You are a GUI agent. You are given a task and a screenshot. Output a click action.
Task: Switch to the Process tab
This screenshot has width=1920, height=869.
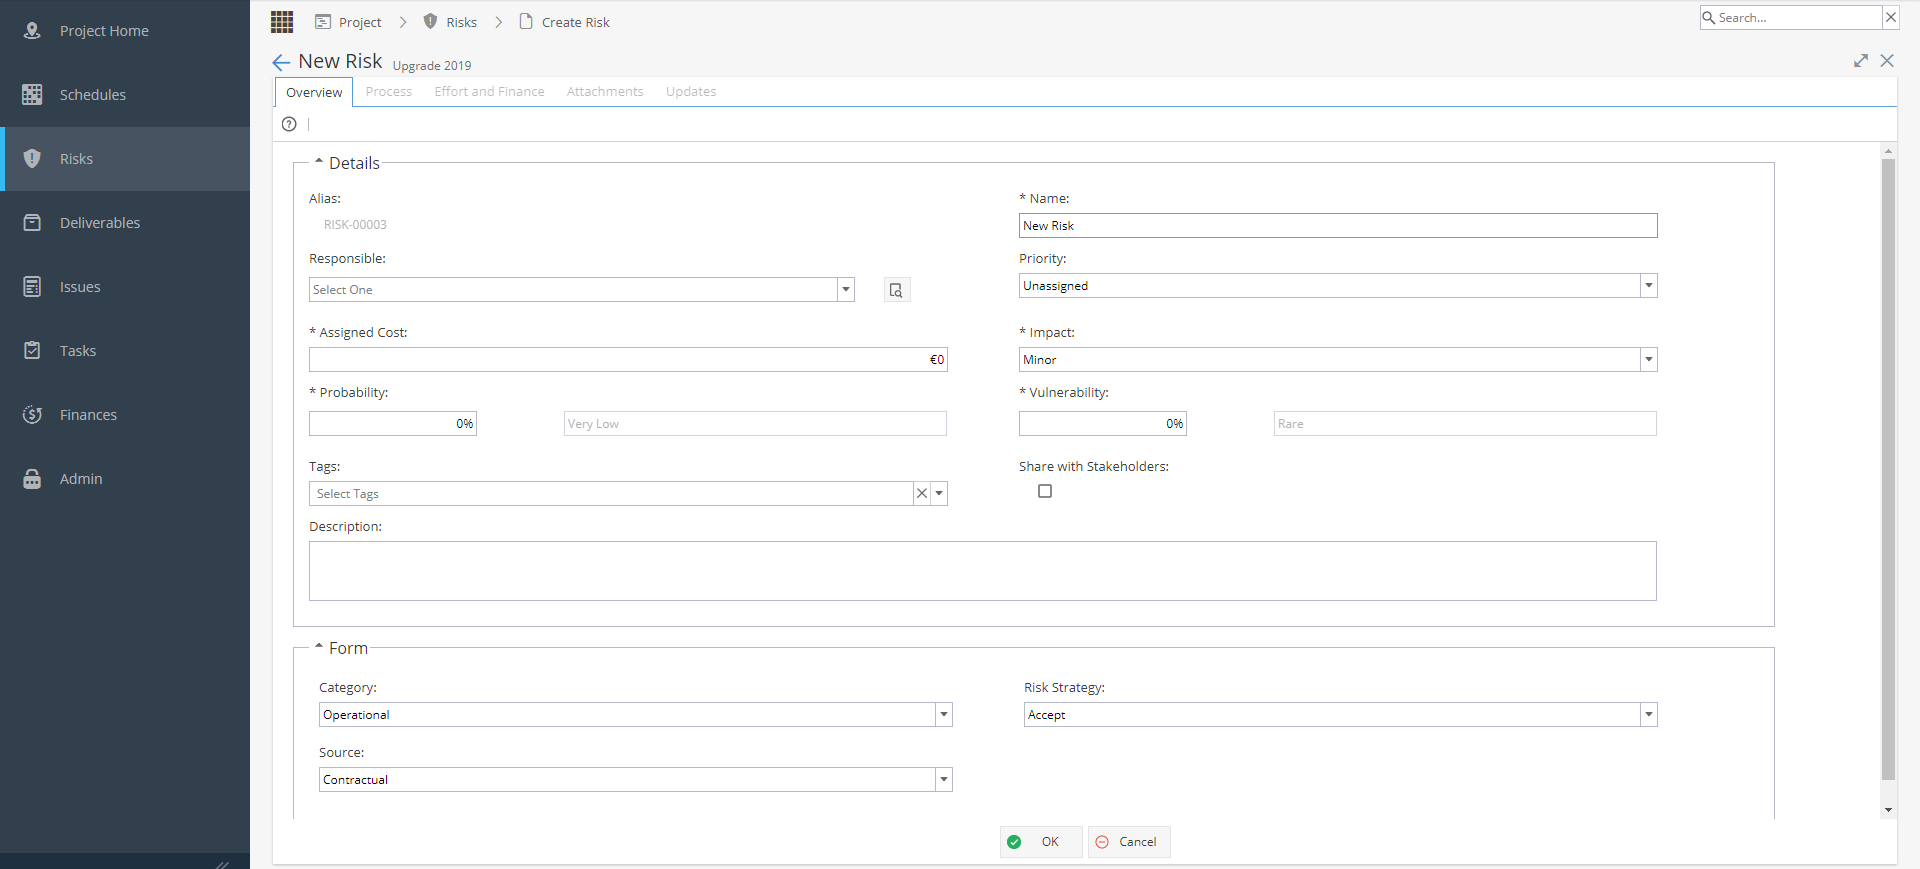click(389, 92)
